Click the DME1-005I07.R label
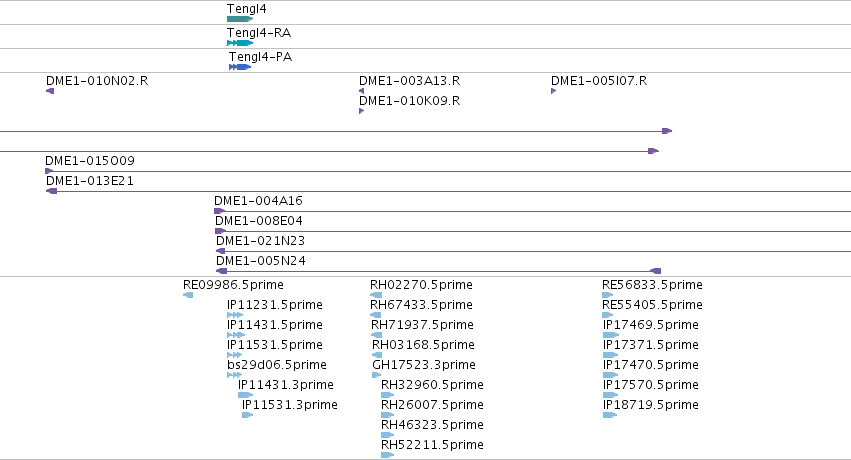This screenshot has height=460, width=851. (x=599, y=81)
